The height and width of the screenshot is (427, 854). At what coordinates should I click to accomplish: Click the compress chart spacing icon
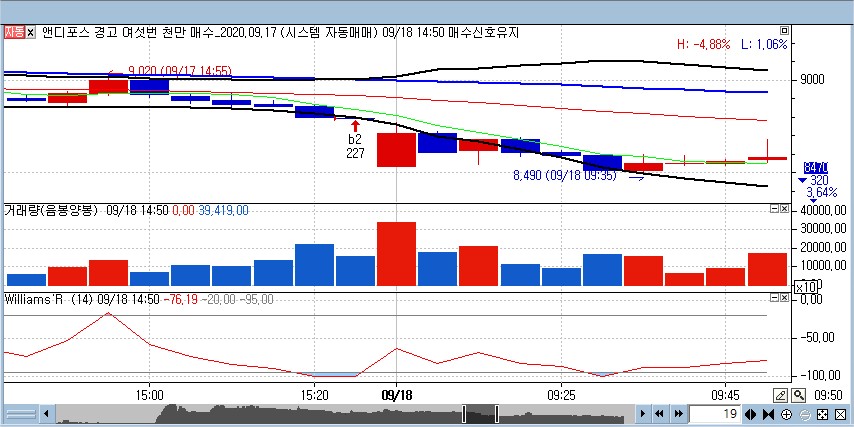[x=768, y=414]
